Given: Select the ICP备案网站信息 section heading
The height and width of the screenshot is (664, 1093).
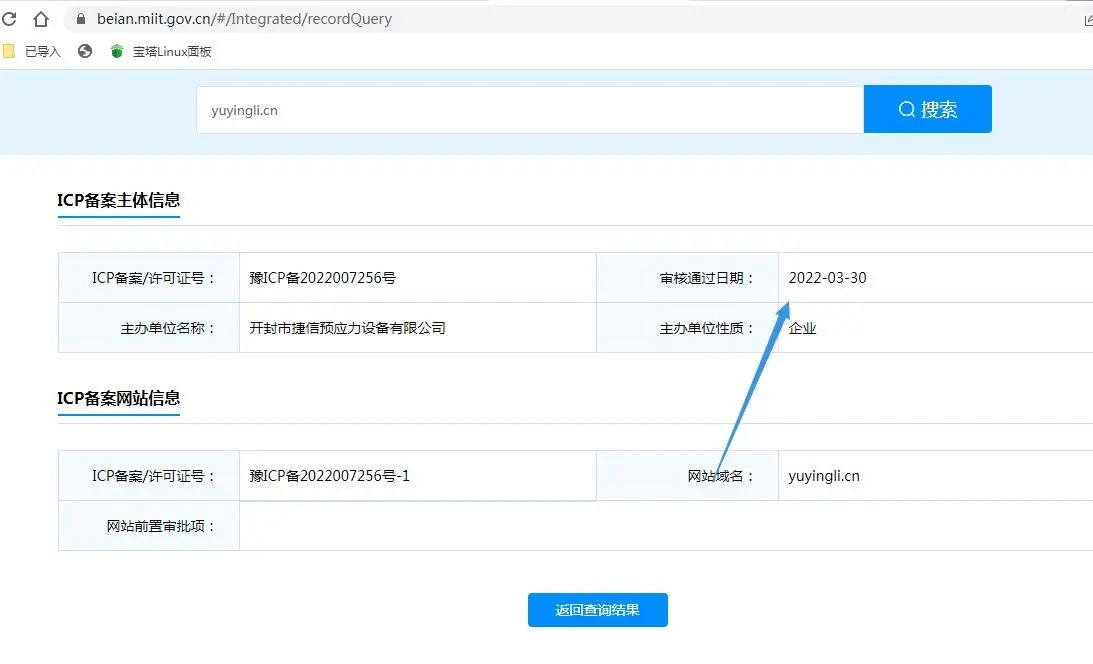Looking at the screenshot, I should pyautogui.click(x=119, y=398).
